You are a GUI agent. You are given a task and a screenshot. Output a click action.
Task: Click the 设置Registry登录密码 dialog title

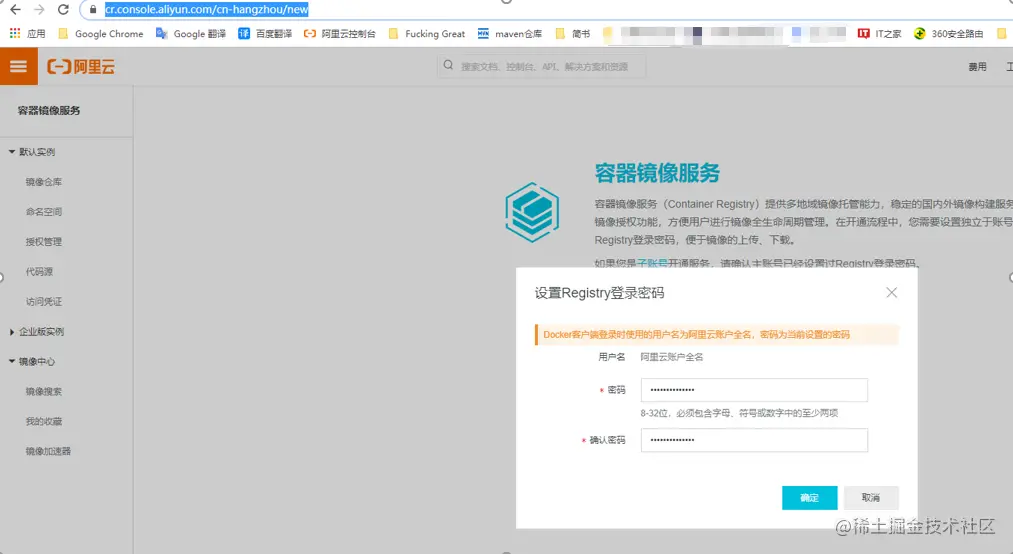600,293
